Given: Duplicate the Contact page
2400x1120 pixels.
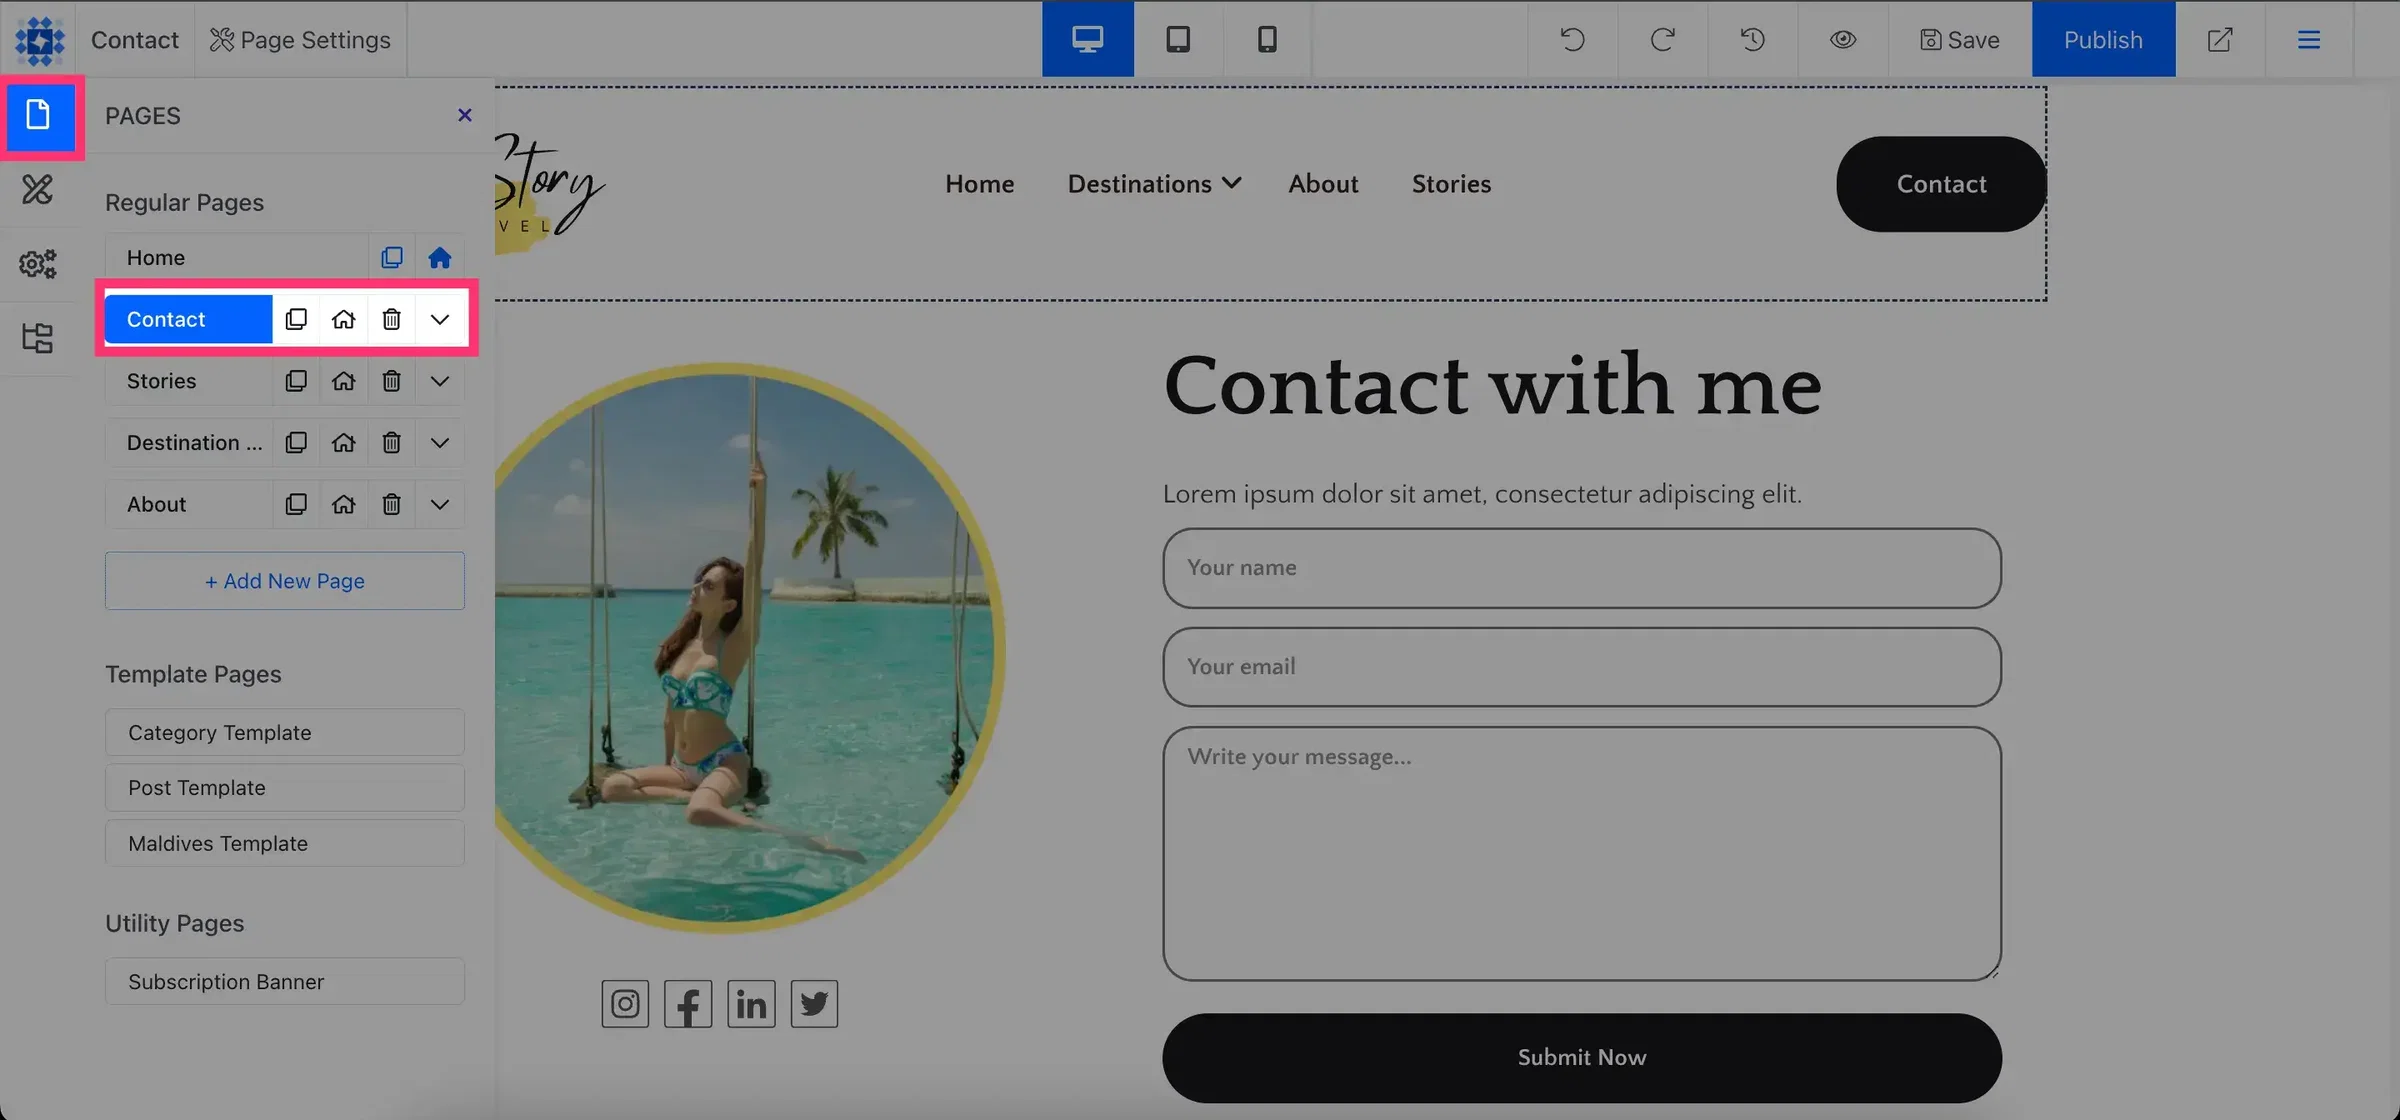Looking at the screenshot, I should (x=296, y=319).
